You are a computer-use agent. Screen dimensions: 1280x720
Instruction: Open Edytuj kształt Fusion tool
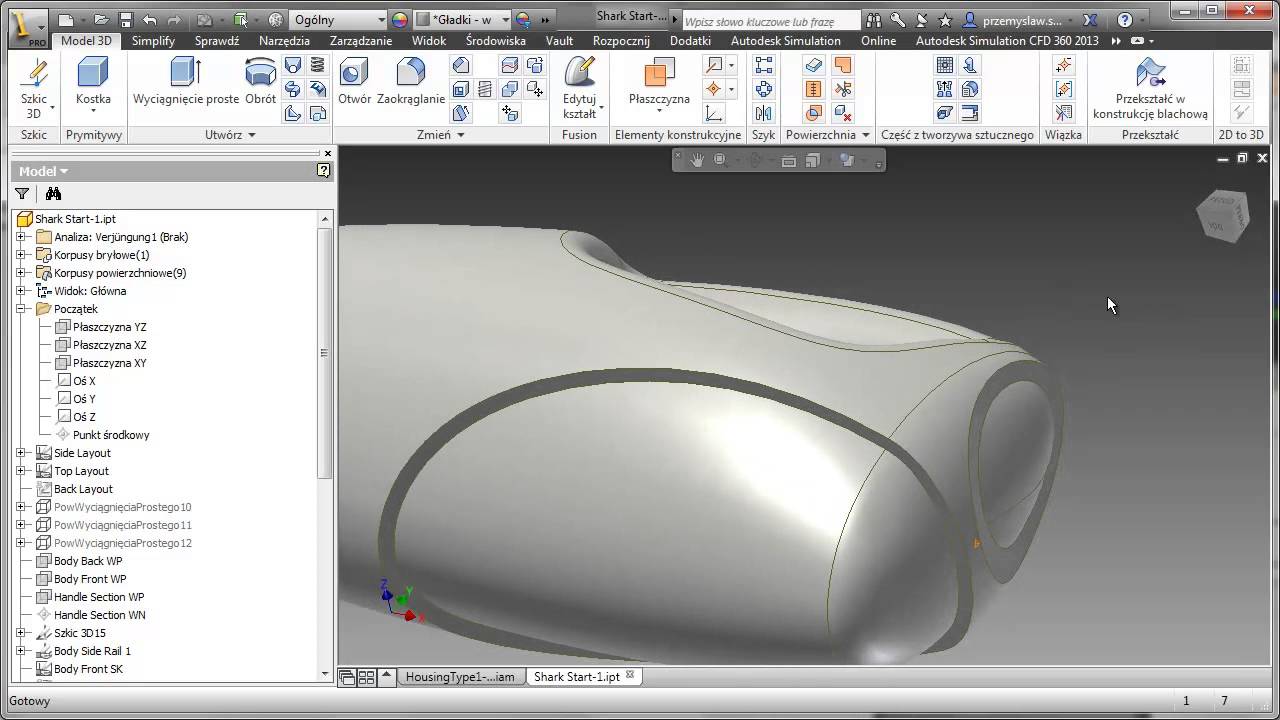579,88
